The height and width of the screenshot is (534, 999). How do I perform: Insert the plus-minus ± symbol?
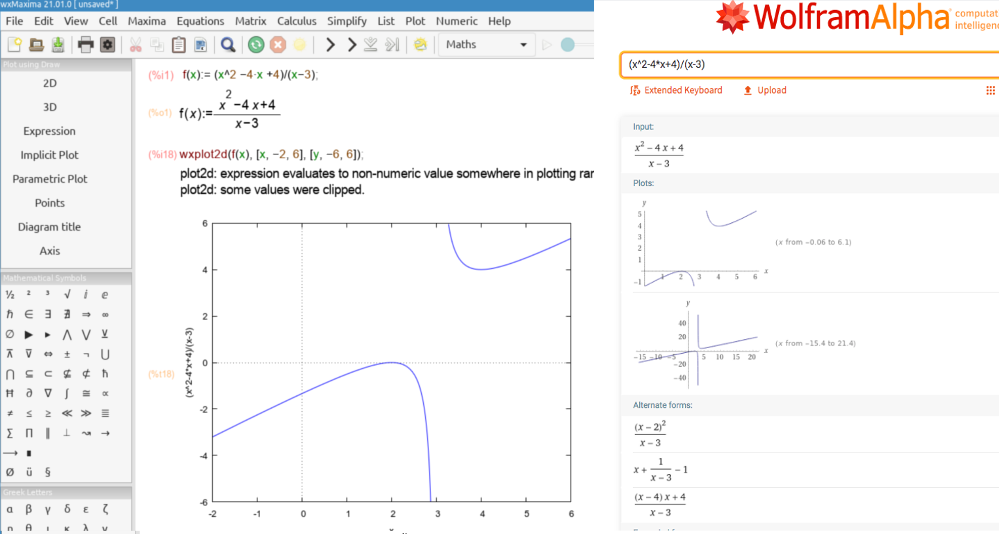tap(67, 354)
